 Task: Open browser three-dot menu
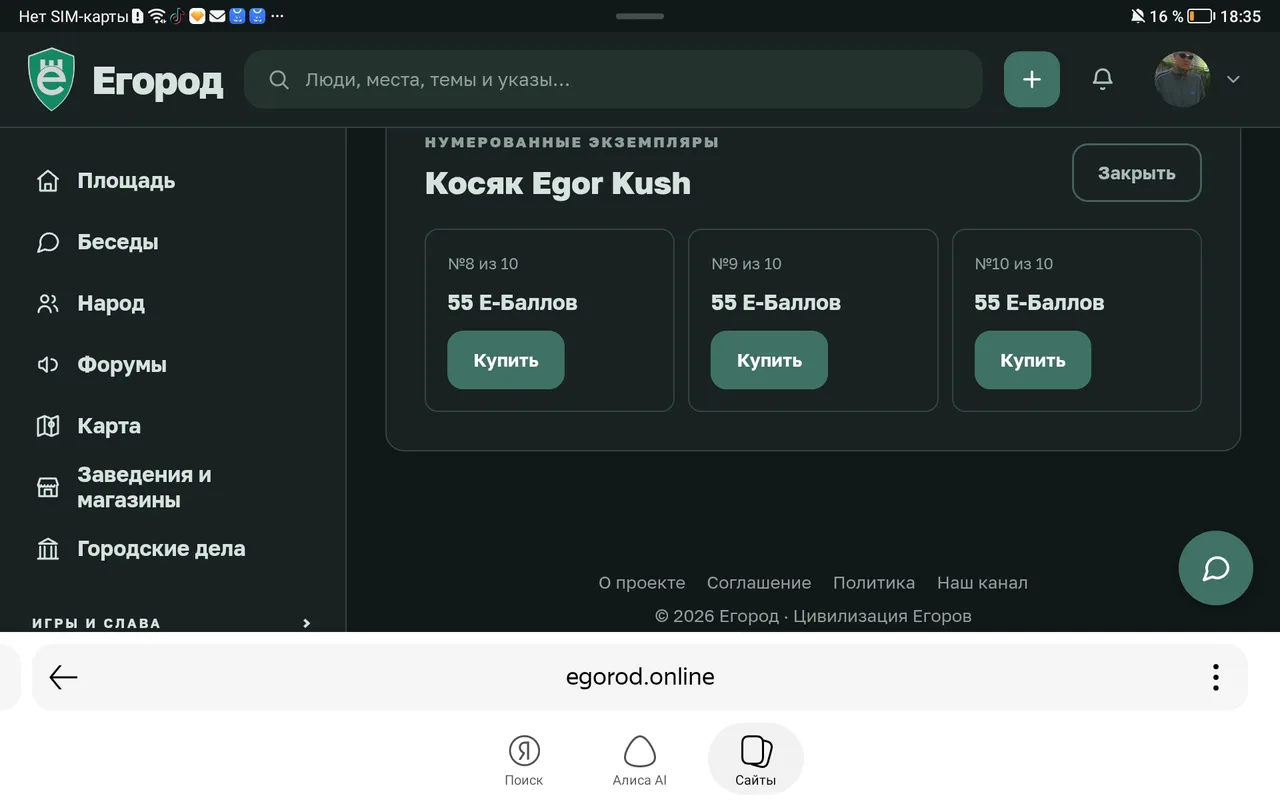click(x=1216, y=677)
